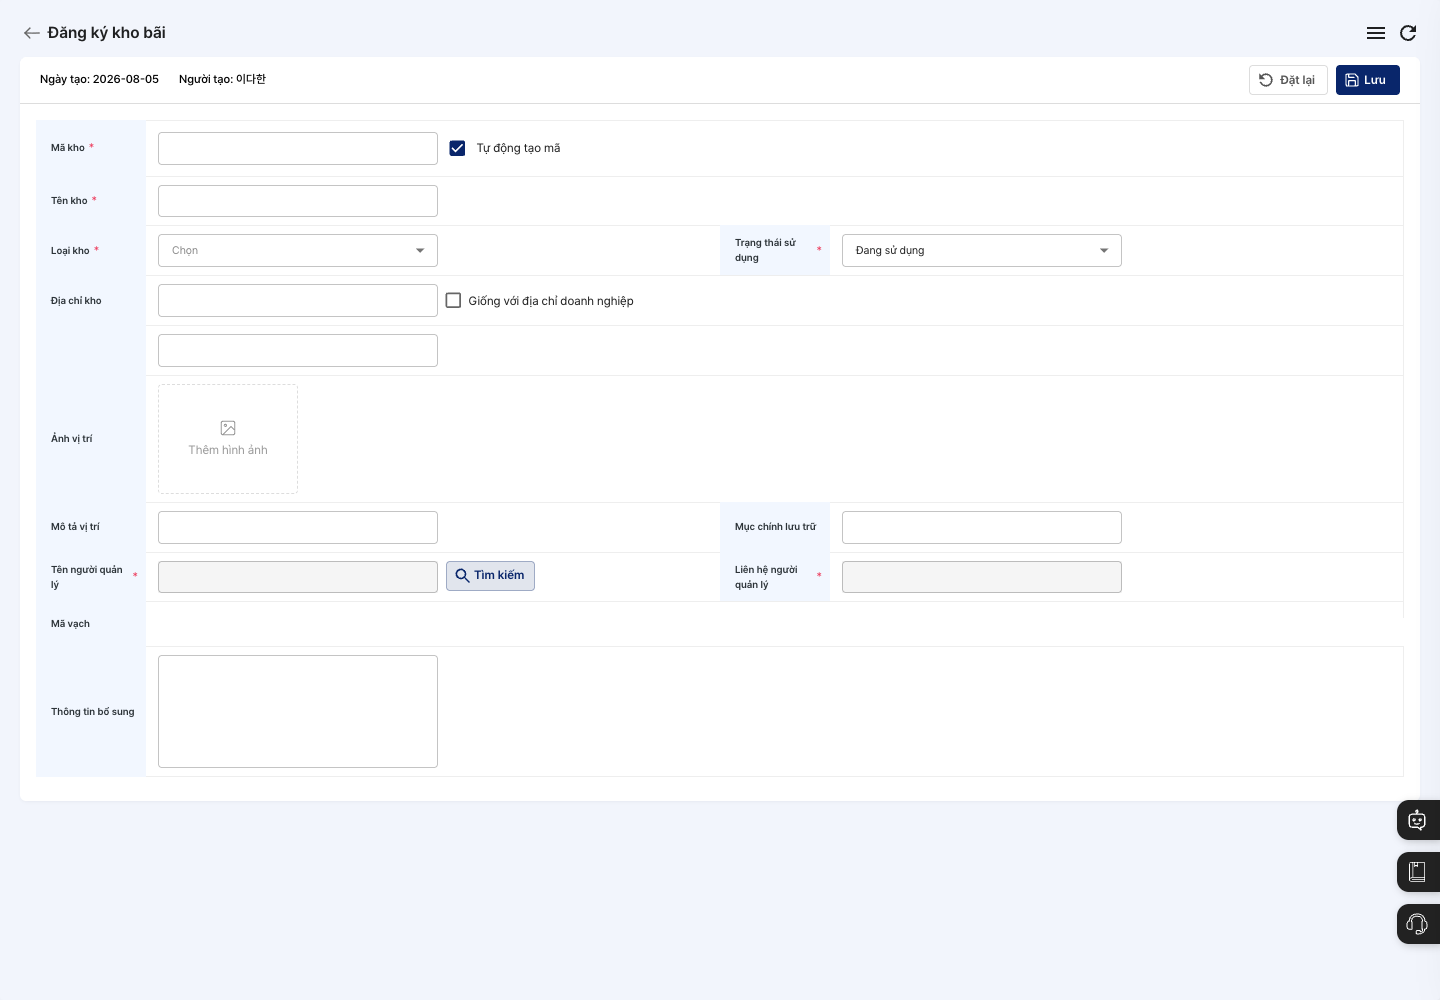Check Giống với địa chỉ doanh nghiệp

[453, 300]
